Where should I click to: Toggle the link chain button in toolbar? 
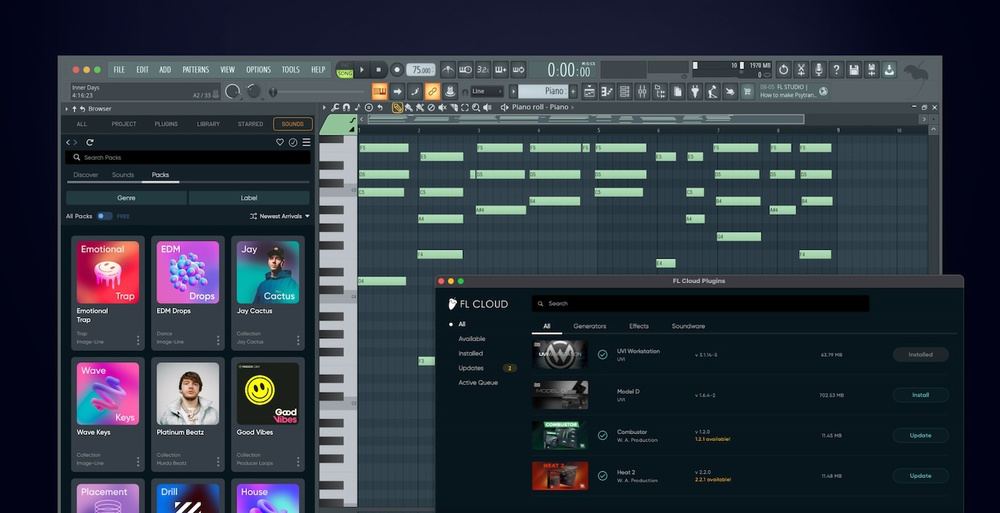pos(432,91)
